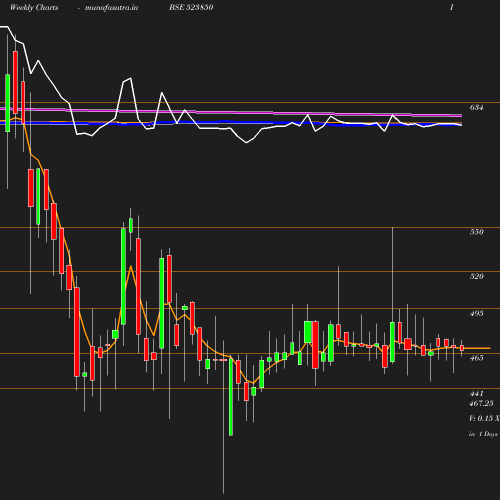Click the 'V: 0.15 X' volume text
Screen dimensions: 500x500
pos(484,418)
